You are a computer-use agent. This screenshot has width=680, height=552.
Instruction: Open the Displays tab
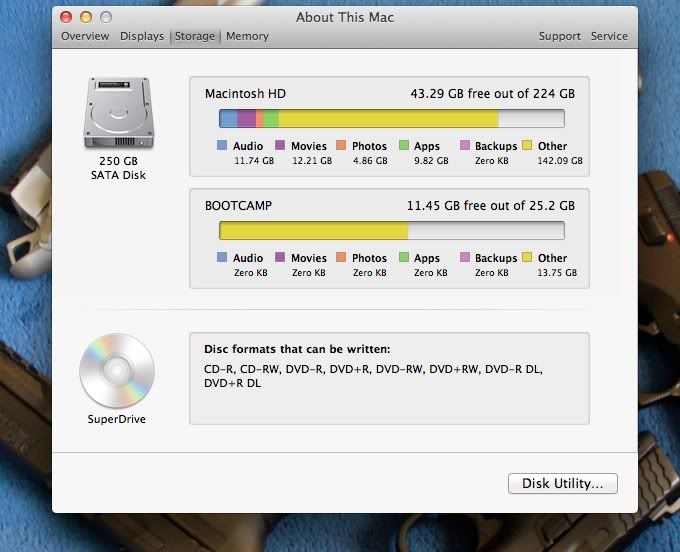tap(142, 36)
